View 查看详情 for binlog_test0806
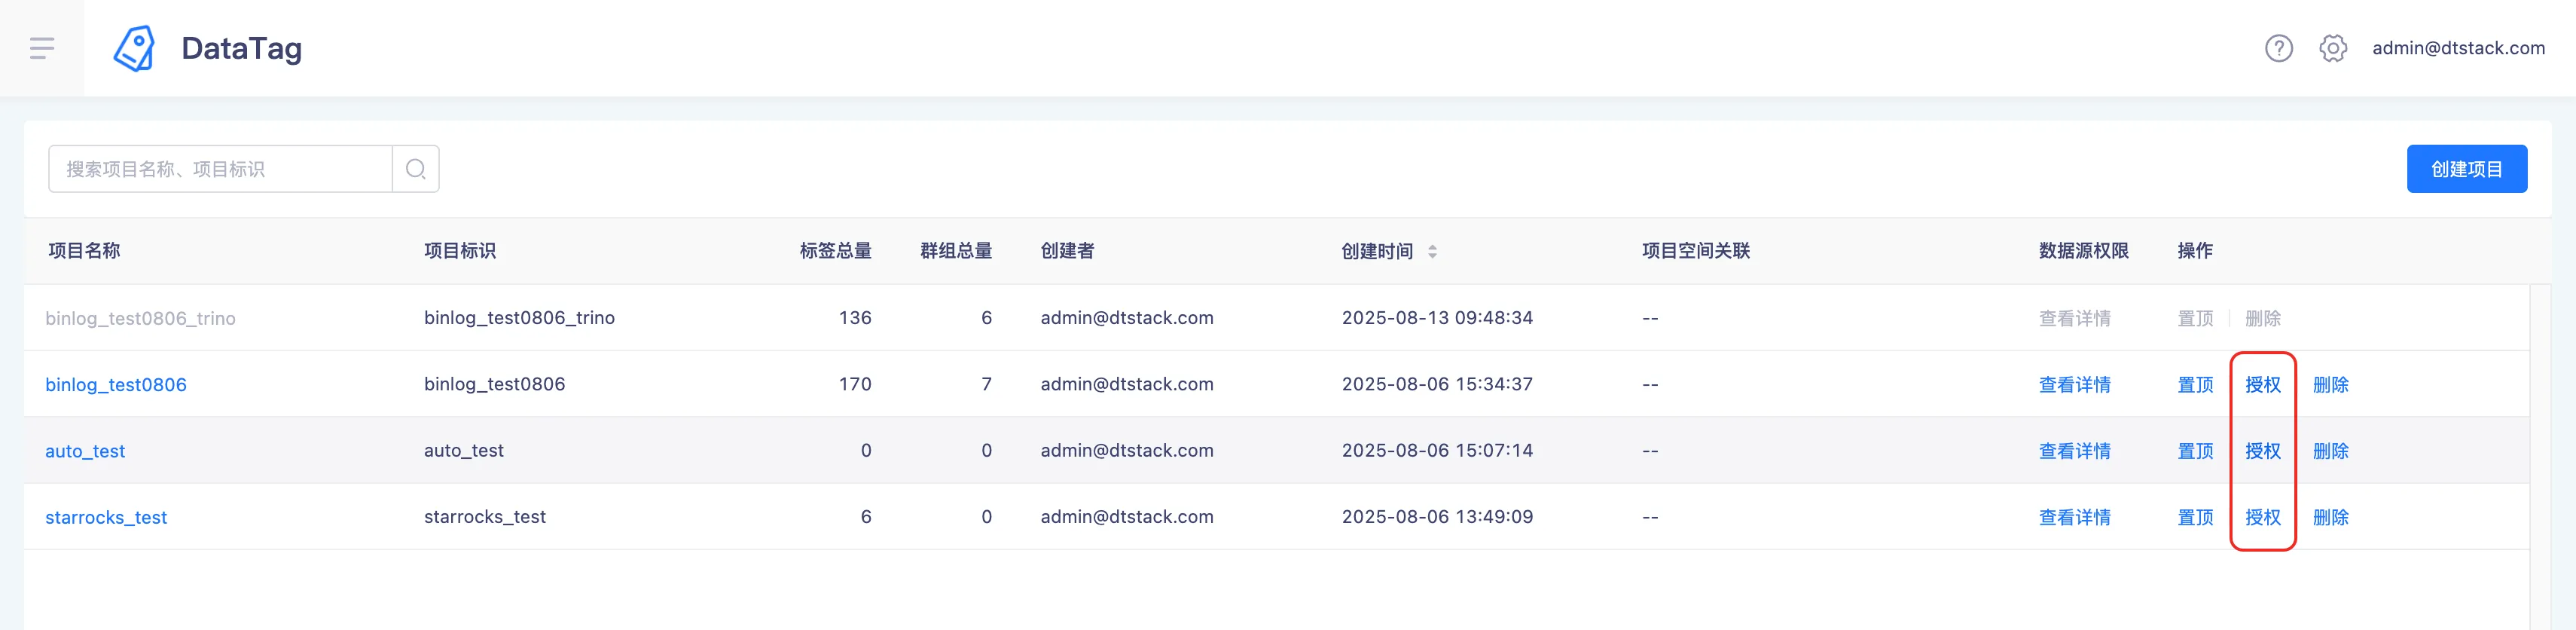This screenshot has width=2576, height=630. pos(2074,385)
